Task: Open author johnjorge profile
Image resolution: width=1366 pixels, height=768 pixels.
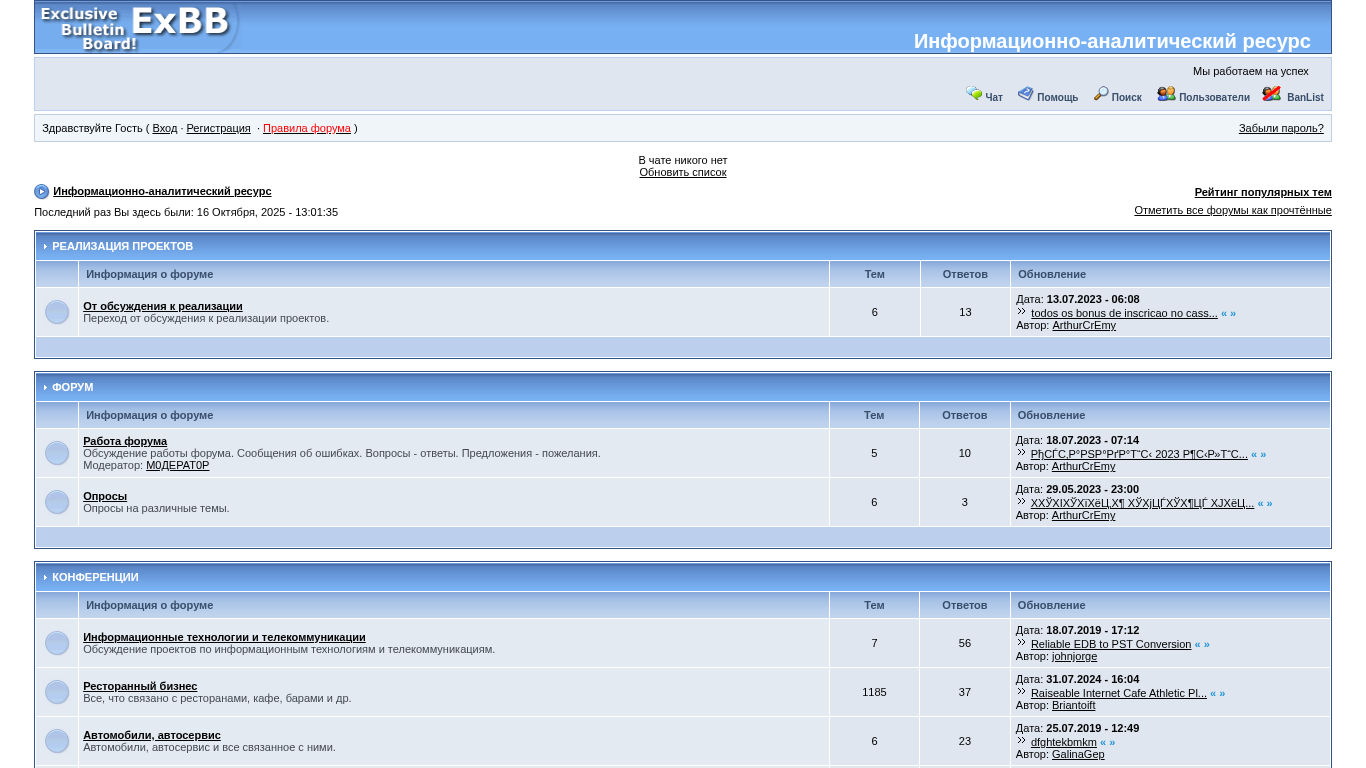Action: [x=1074, y=656]
